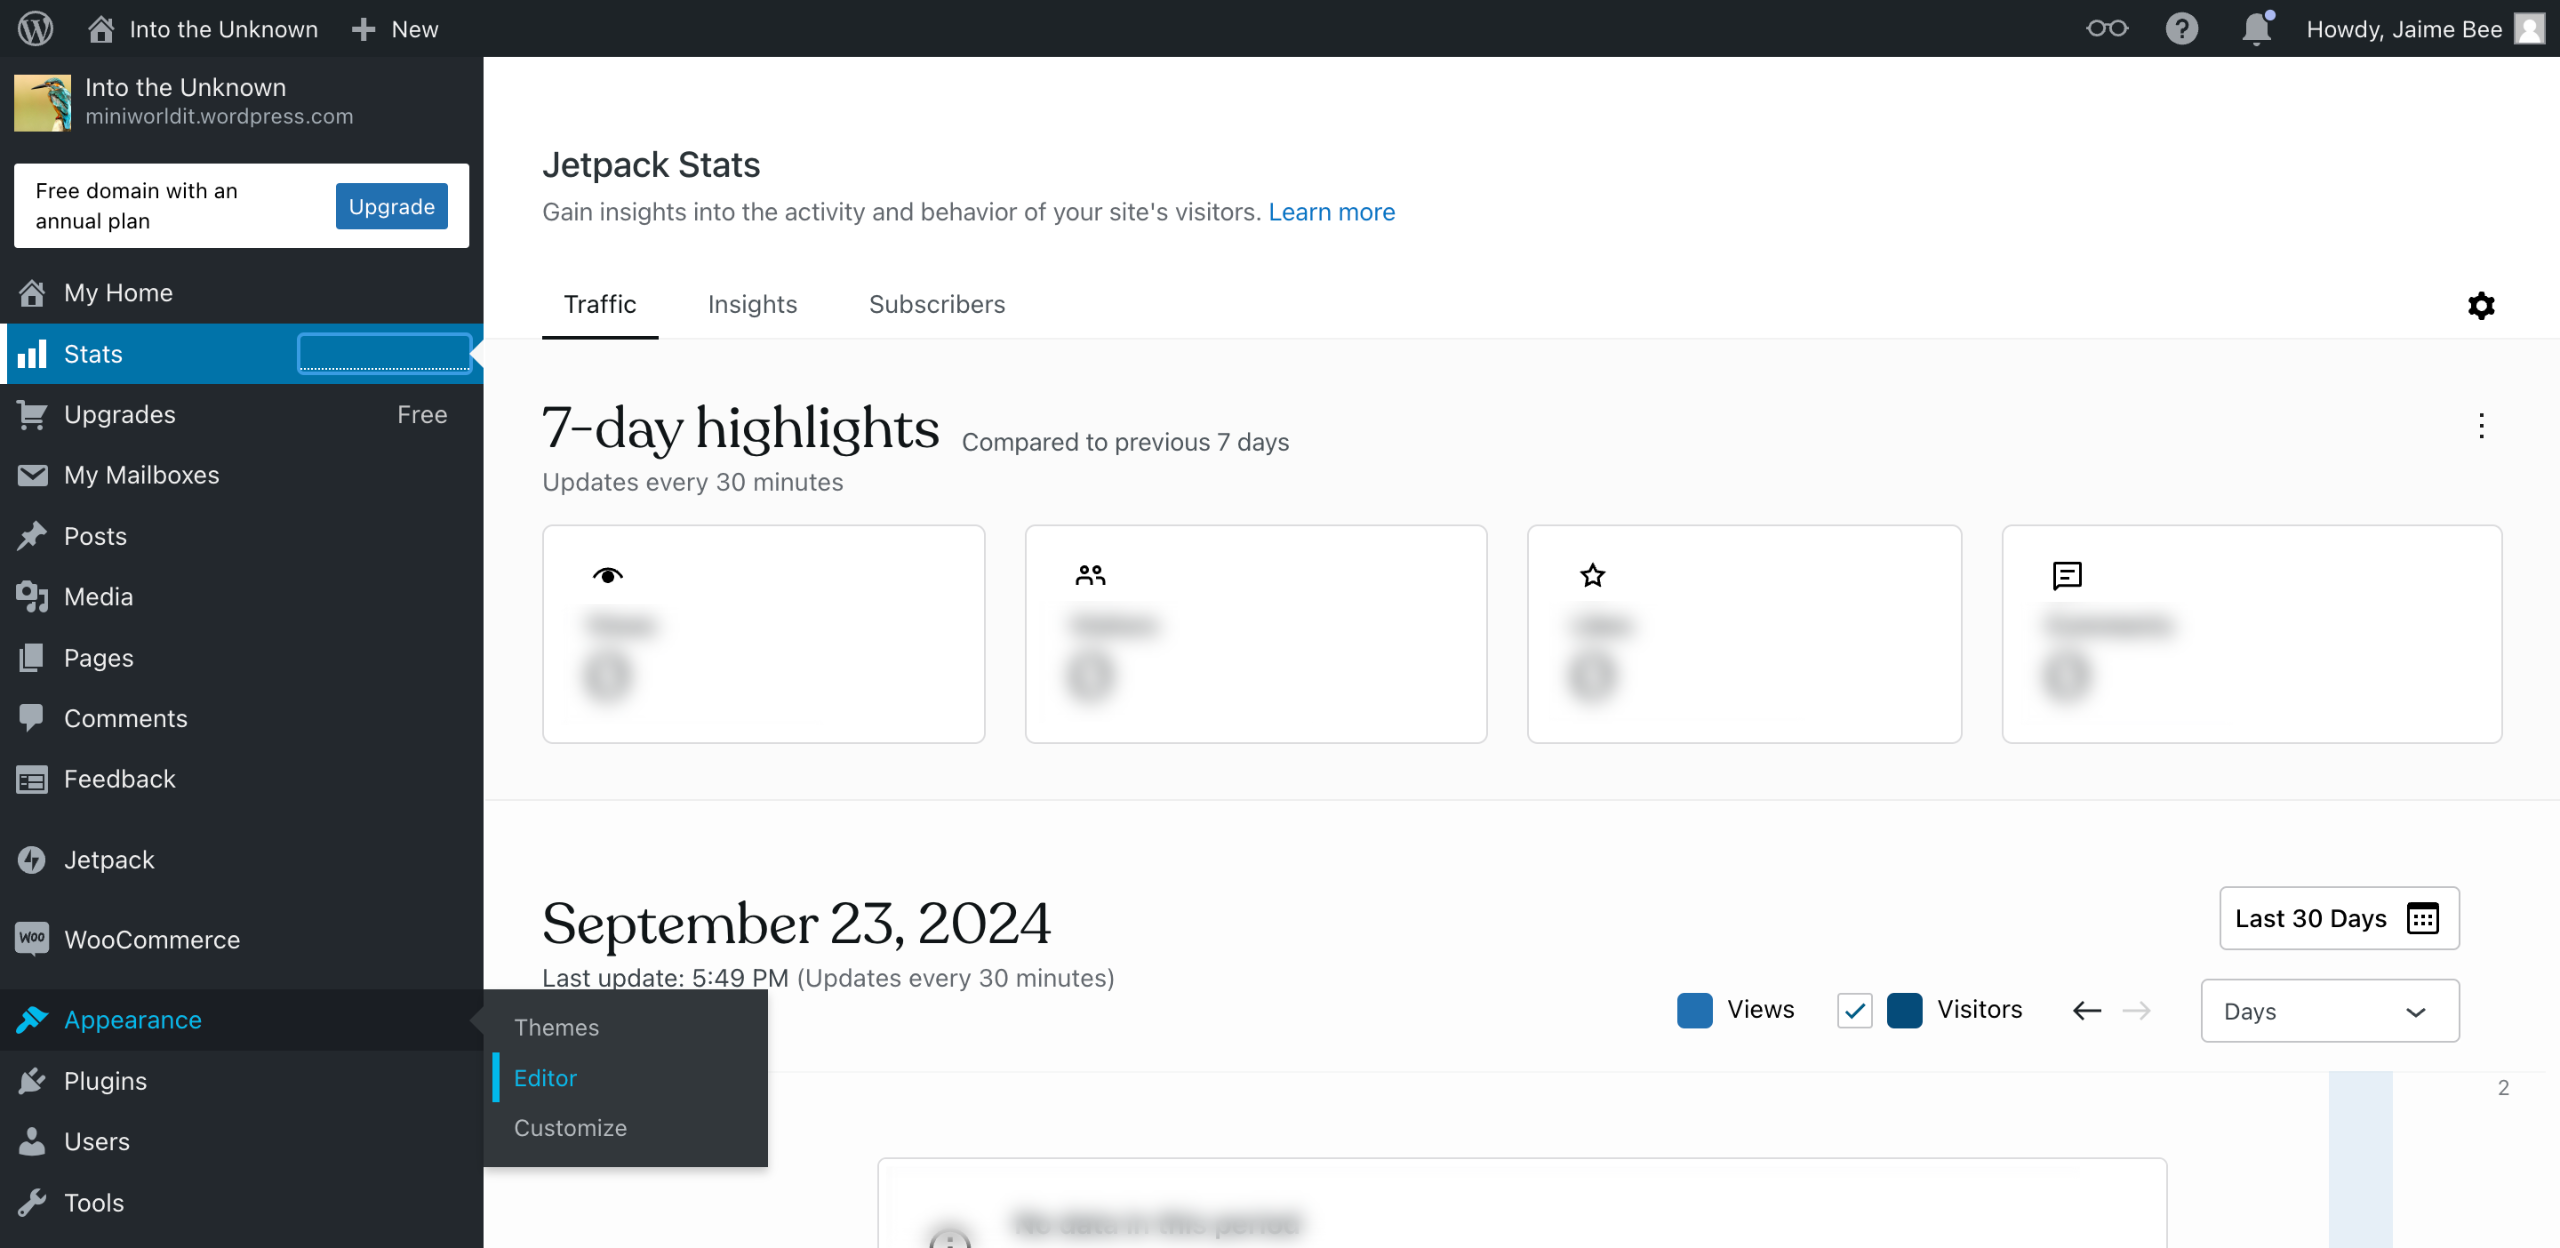This screenshot has height=1248, width=2560.
Task: Open the 7-day highlights three-dot menu
Action: click(x=2481, y=426)
